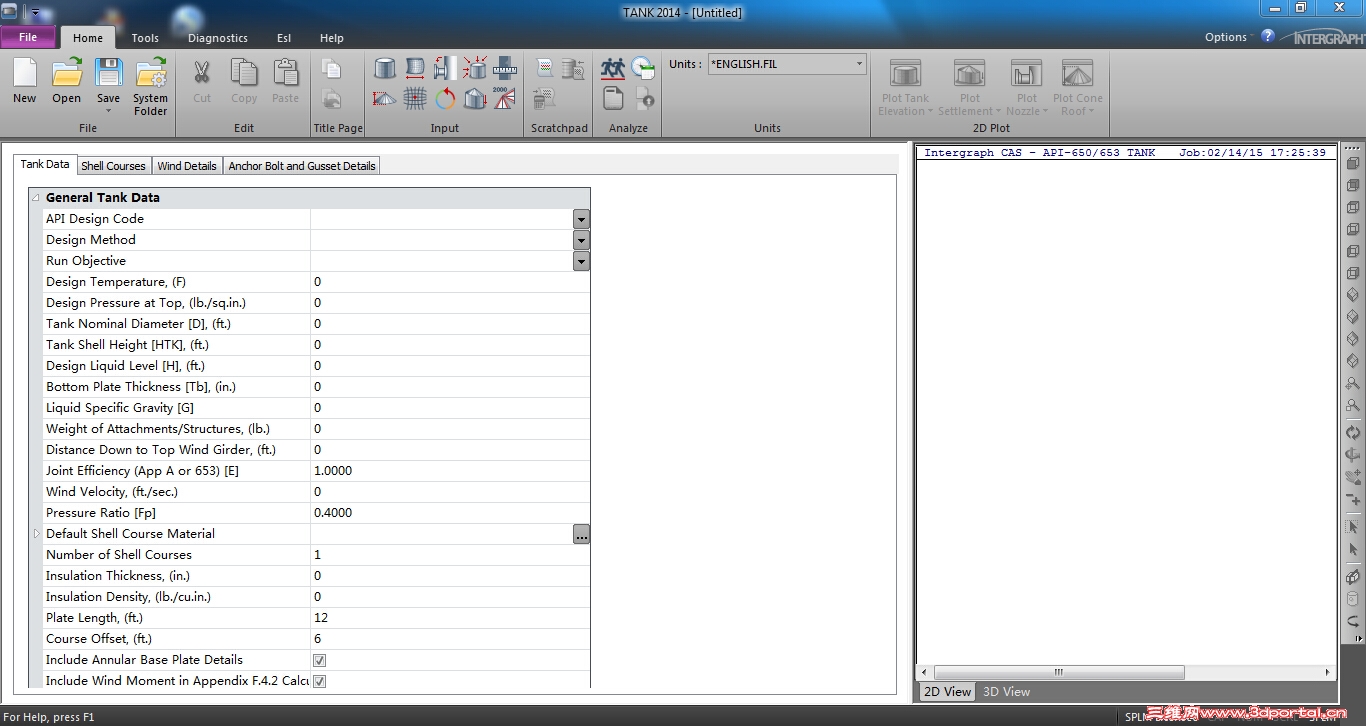Open a file with the Open folder icon
The height and width of the screenshot is (726, 1366).
coord(67,73)
